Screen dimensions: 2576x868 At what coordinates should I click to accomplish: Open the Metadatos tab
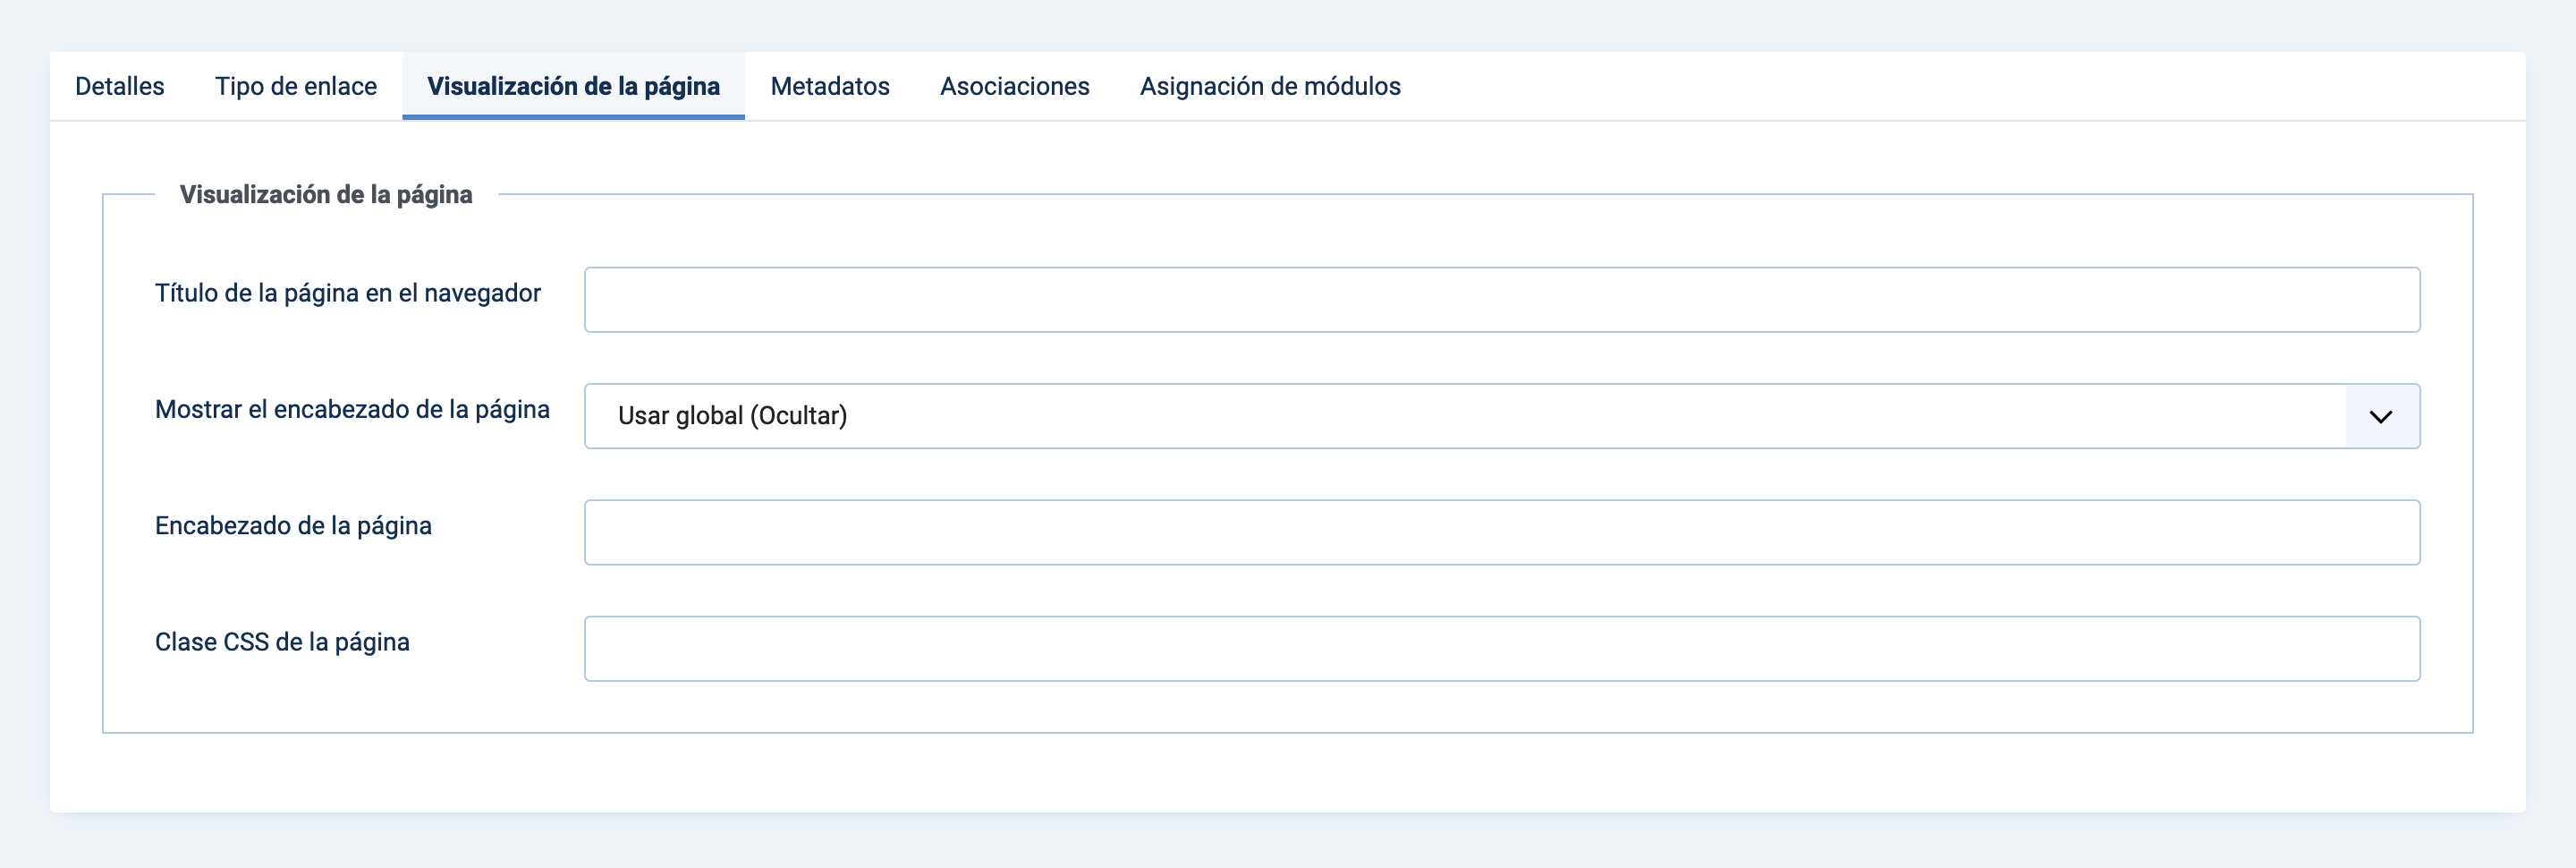829,87
